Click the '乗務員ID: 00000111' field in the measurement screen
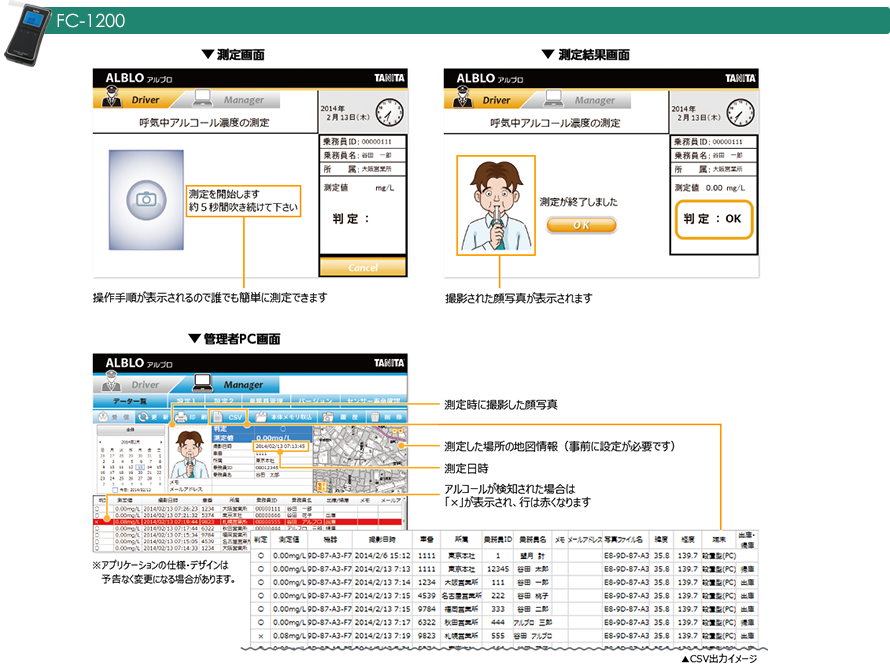Image resolution: width=890 pixels, height=671 pixels. click(363, 141)
